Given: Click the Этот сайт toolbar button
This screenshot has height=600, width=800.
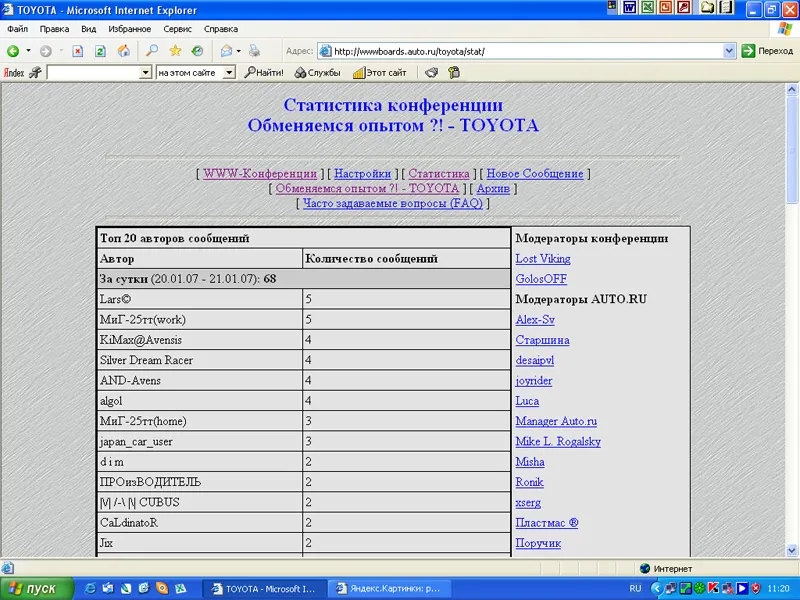Looking at the screenshot, I should 380,73.
